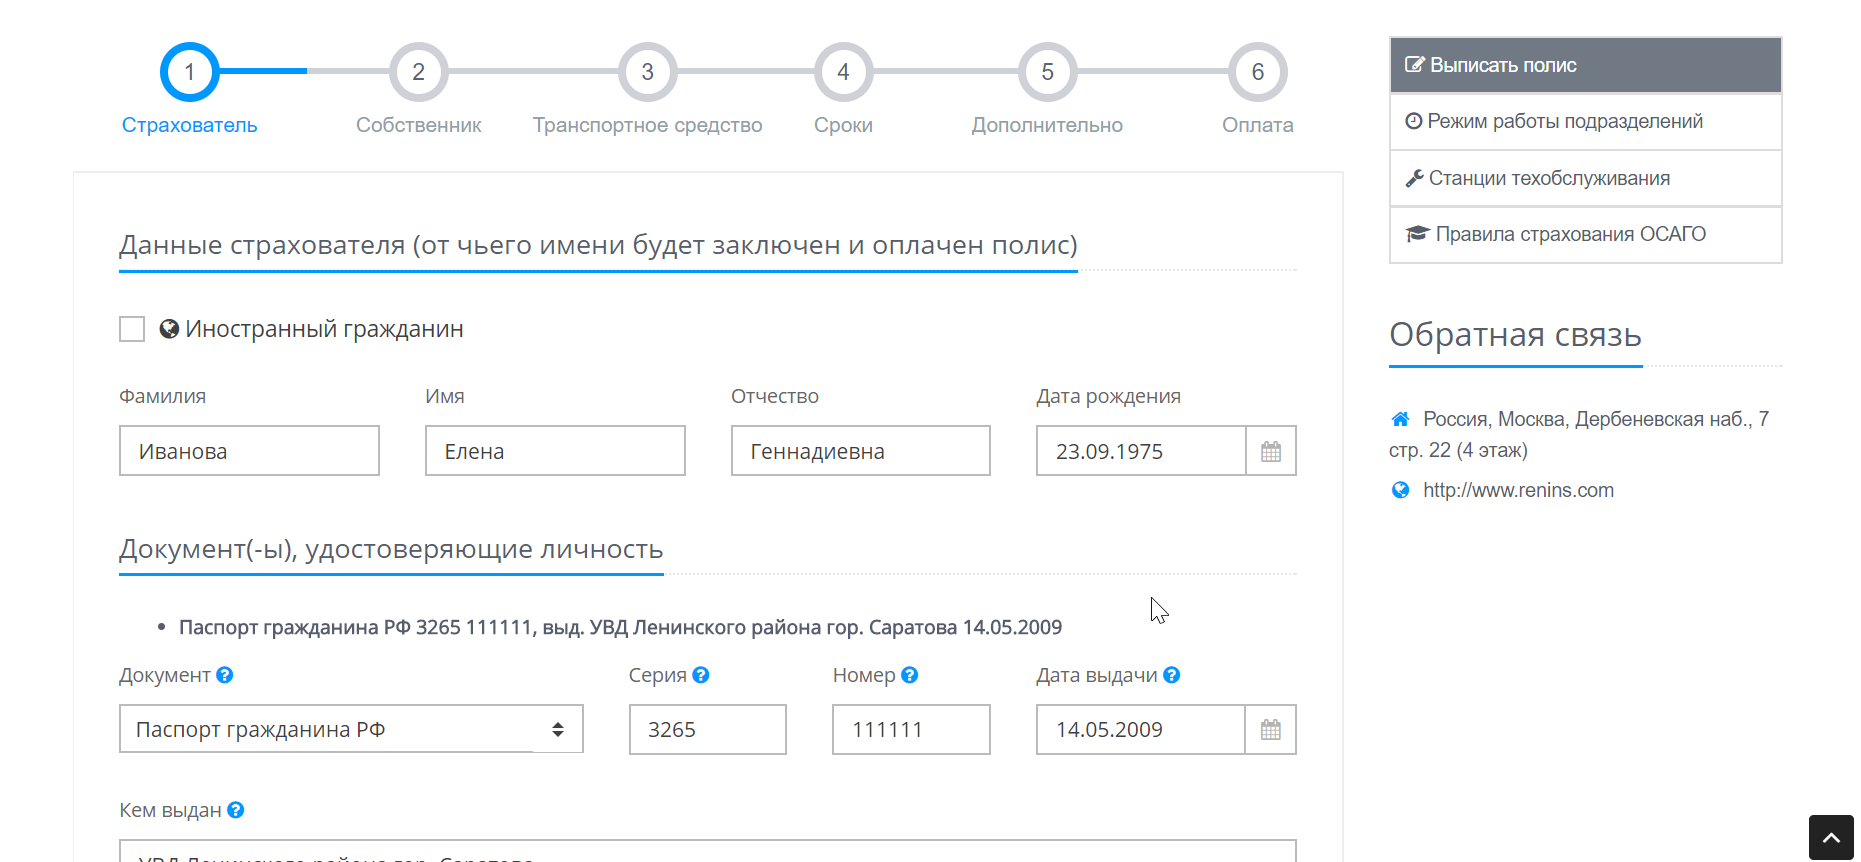Select Выписать полис in the side menu

click(x=1585, y=65)
